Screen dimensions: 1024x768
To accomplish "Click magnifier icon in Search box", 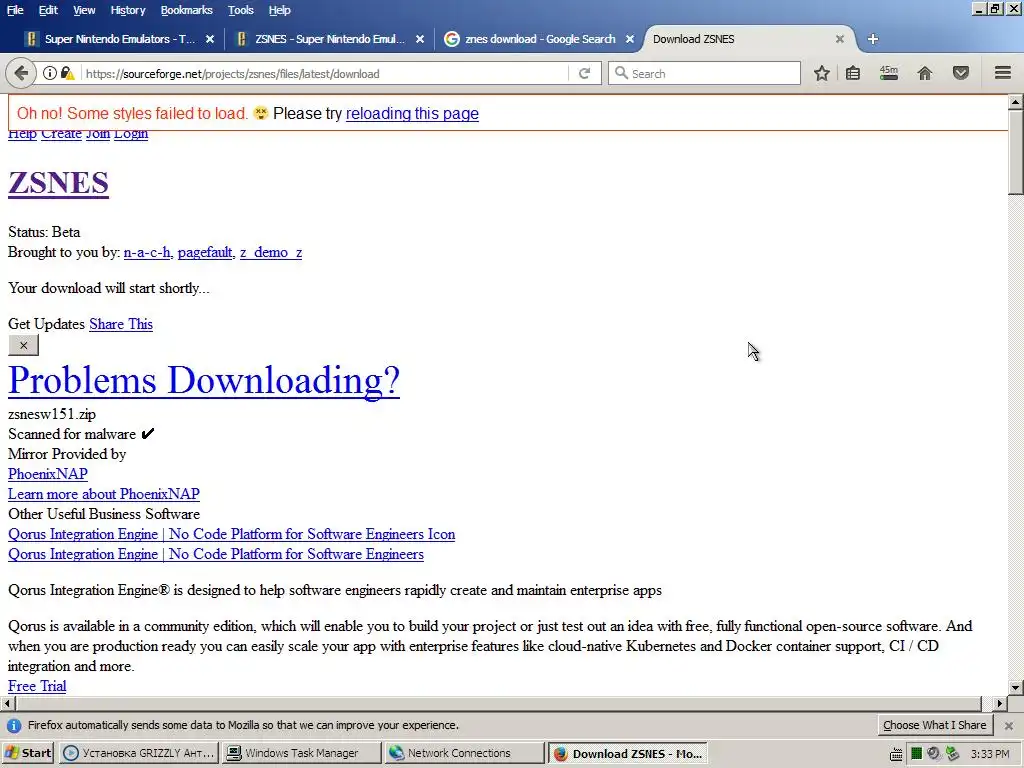I will click(621, 73).
